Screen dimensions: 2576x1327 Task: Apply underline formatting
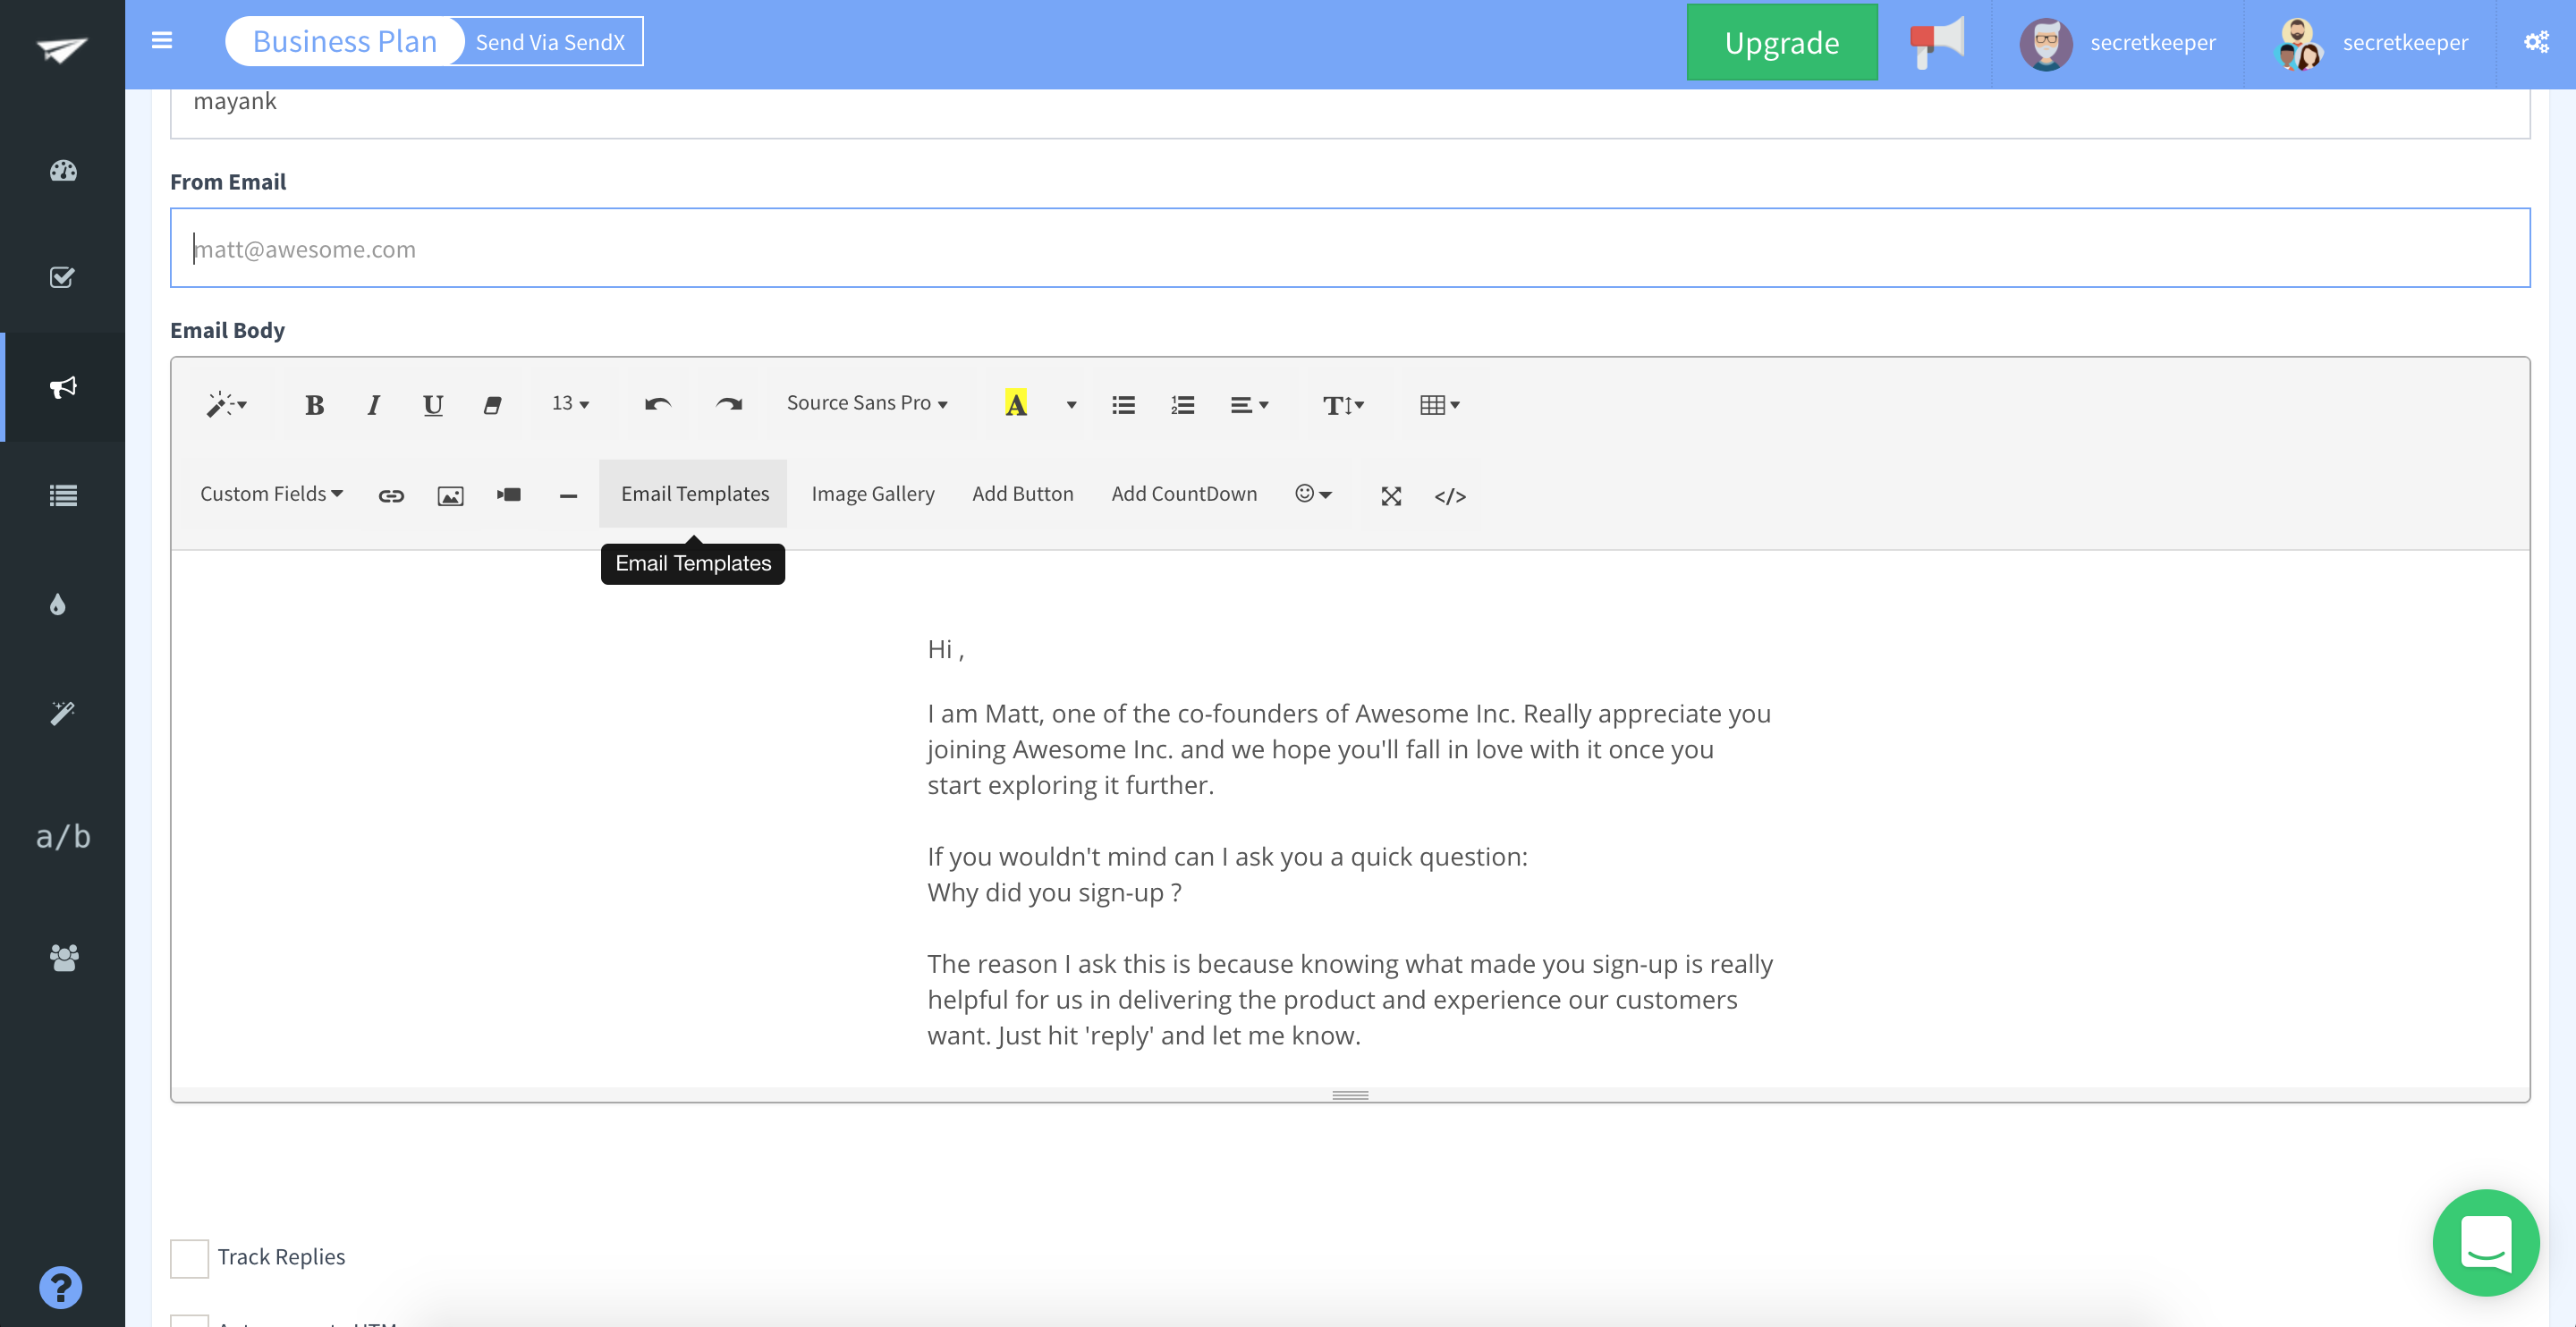point(433,404)
